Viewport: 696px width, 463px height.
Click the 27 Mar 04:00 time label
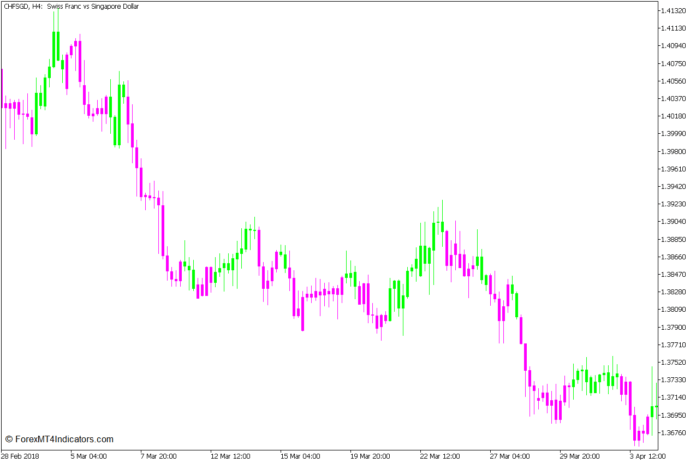(x=507, y=455)
